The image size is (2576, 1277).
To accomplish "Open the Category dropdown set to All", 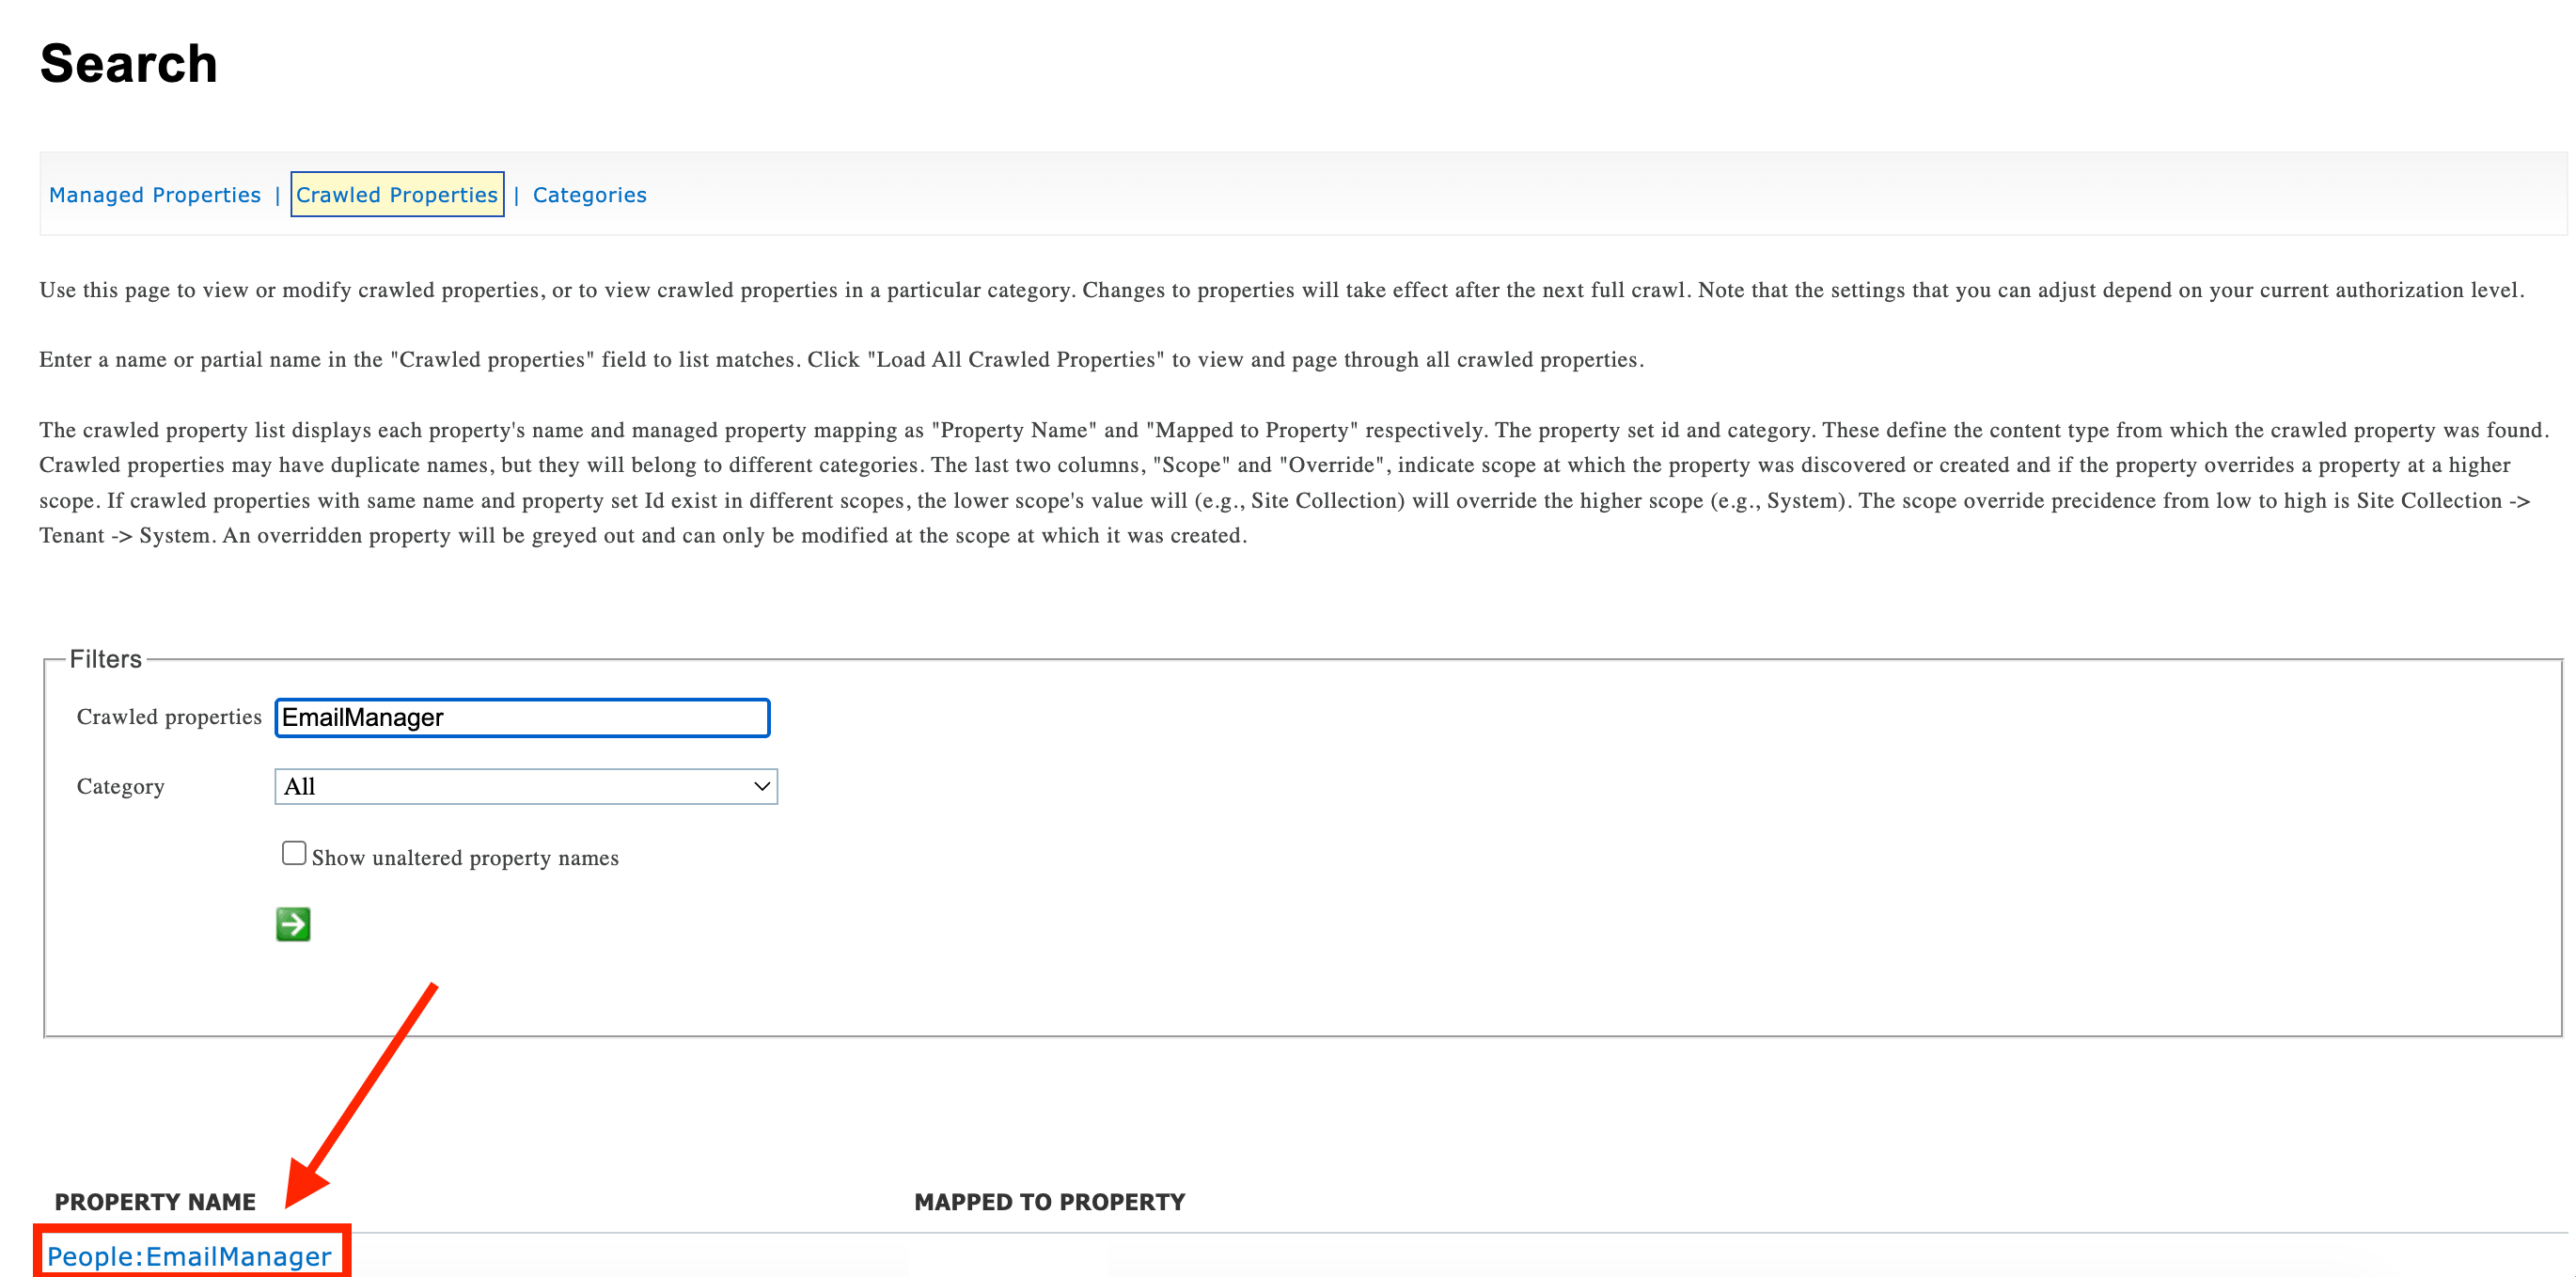I will pyautogui.click(x=526, y=786).
